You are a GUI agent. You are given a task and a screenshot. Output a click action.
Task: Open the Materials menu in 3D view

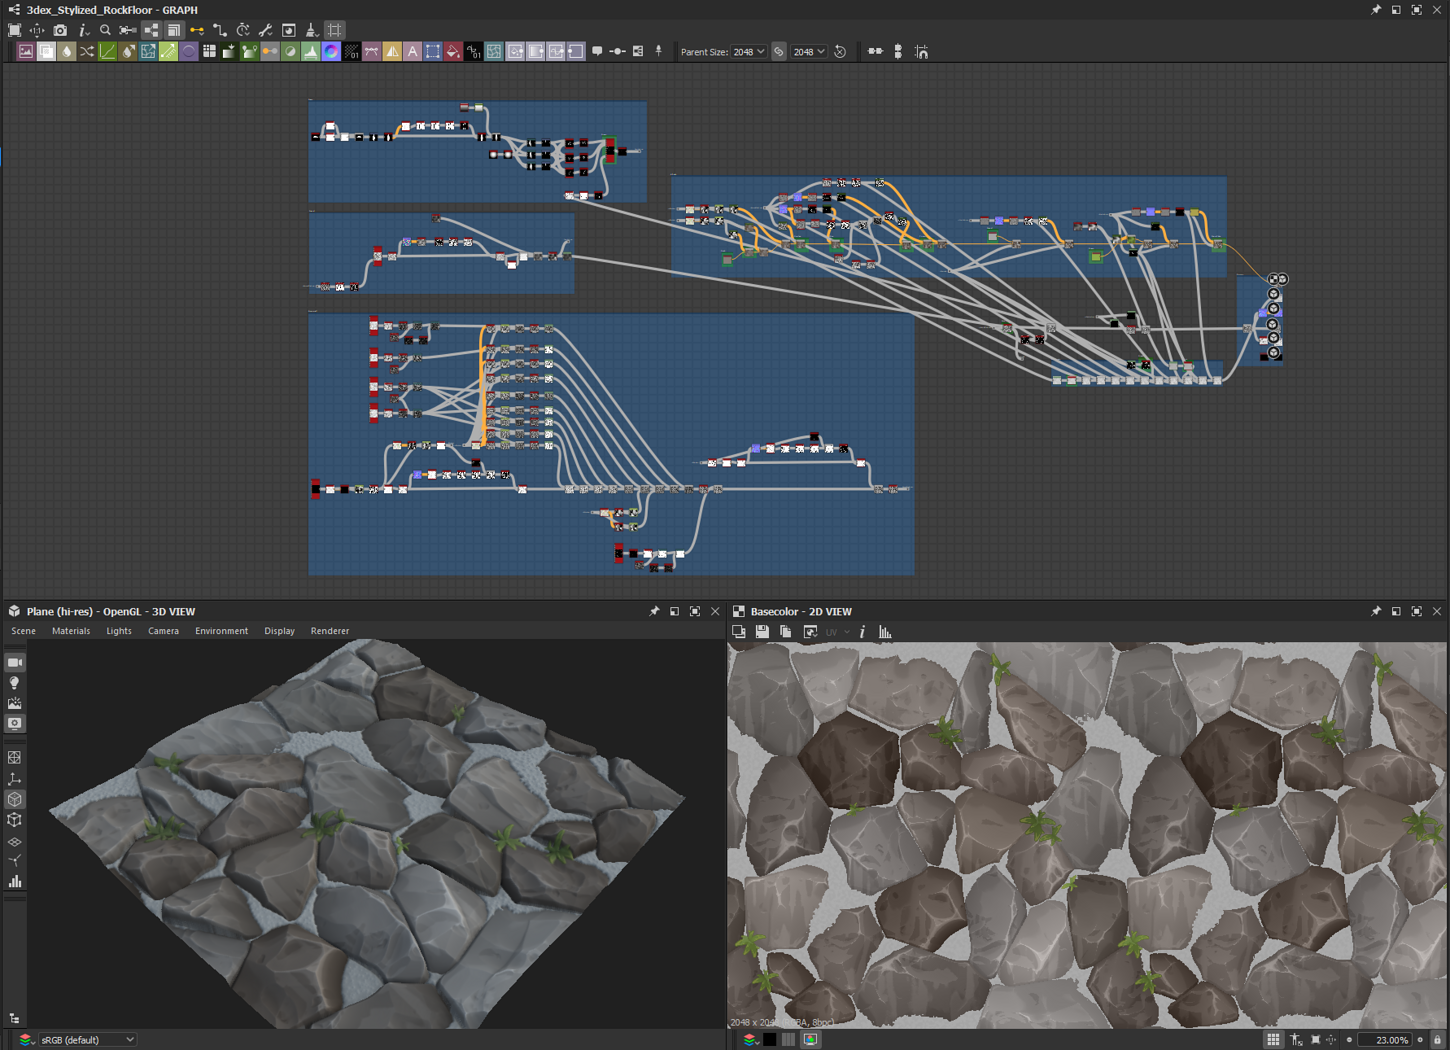point(71,631)
